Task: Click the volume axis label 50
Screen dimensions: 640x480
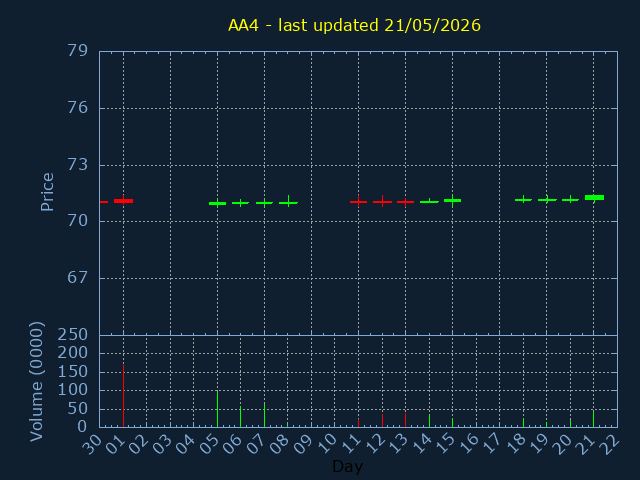Action: point(78,409)
